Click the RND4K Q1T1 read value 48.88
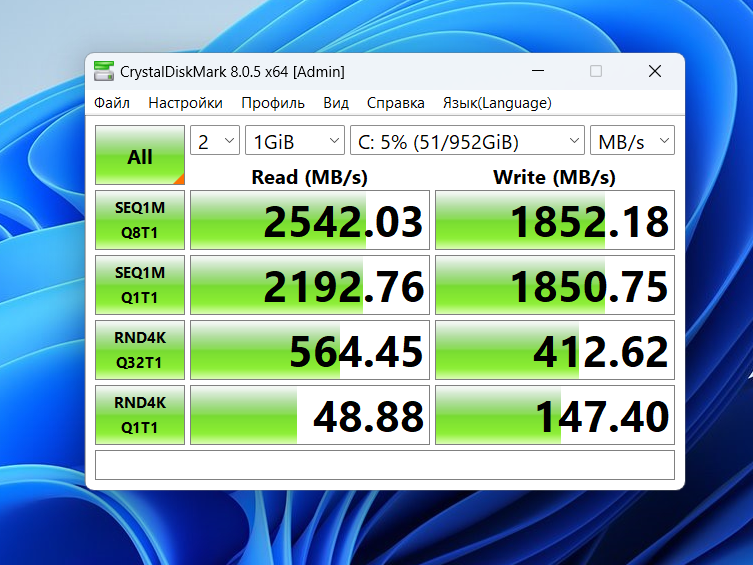 coord(310,415)
